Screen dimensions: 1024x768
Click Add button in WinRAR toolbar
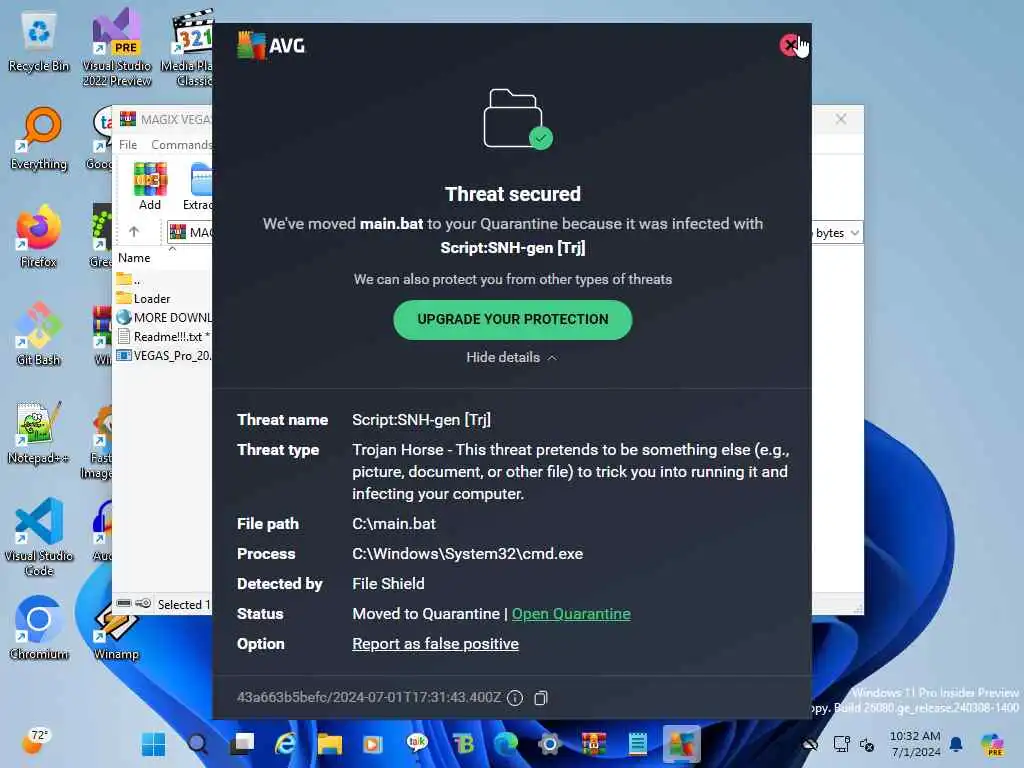click(150, 186)
